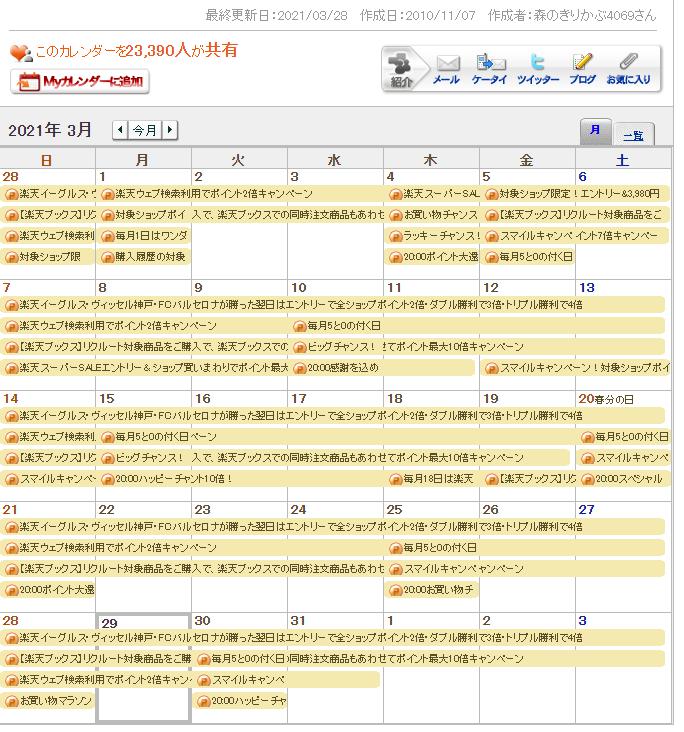Open February 28 event 対象ショップ限
The height and width of the screenshot is (732, 684).
point(48,257)
